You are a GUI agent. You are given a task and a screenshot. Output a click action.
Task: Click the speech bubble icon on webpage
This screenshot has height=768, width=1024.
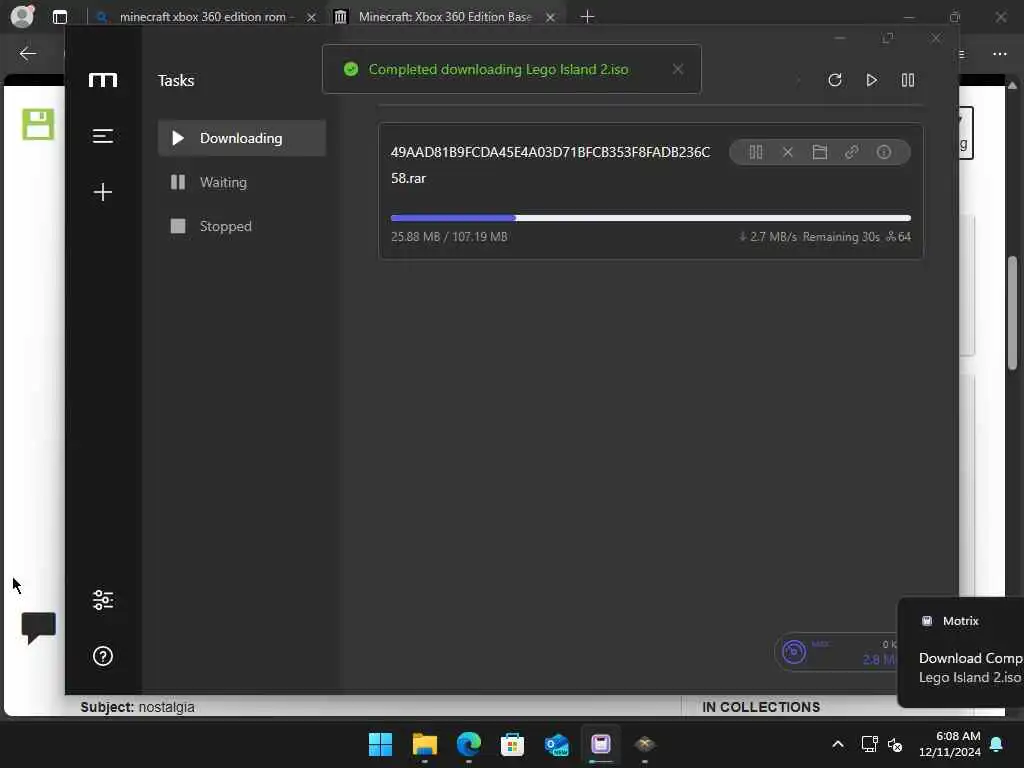[x=39, y=627]
